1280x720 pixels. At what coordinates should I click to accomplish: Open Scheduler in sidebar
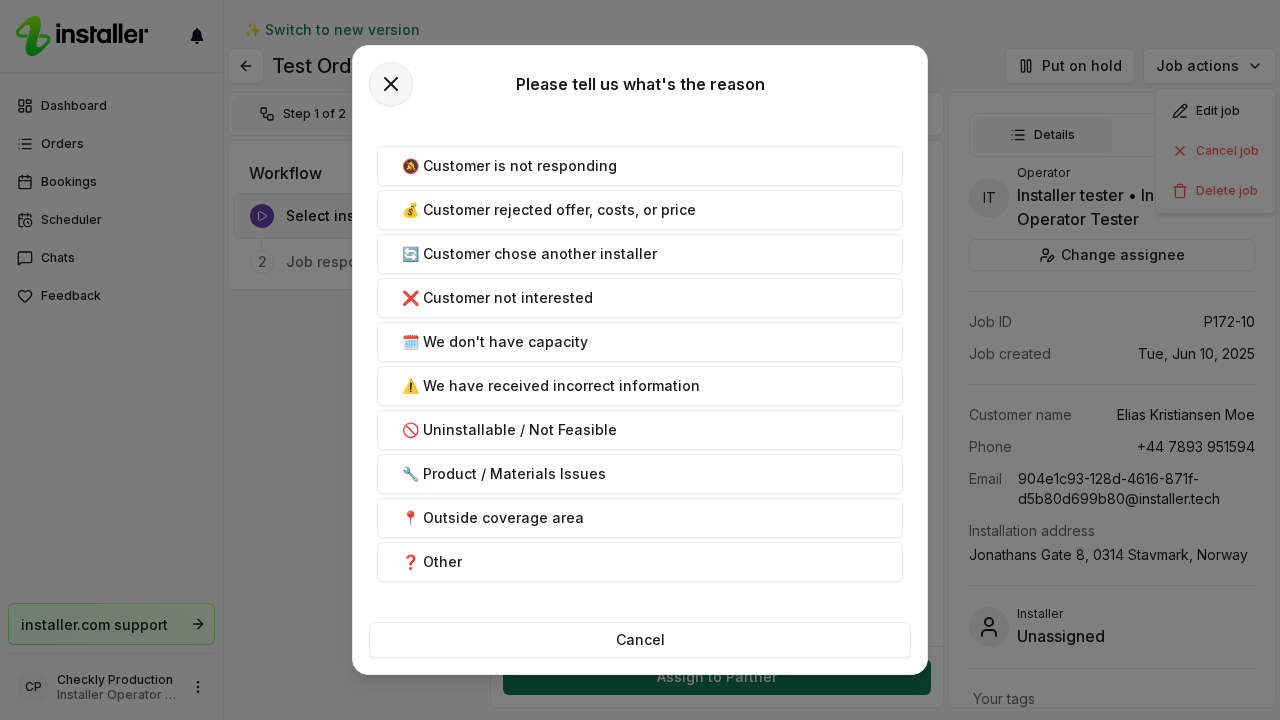pos(111,220)
